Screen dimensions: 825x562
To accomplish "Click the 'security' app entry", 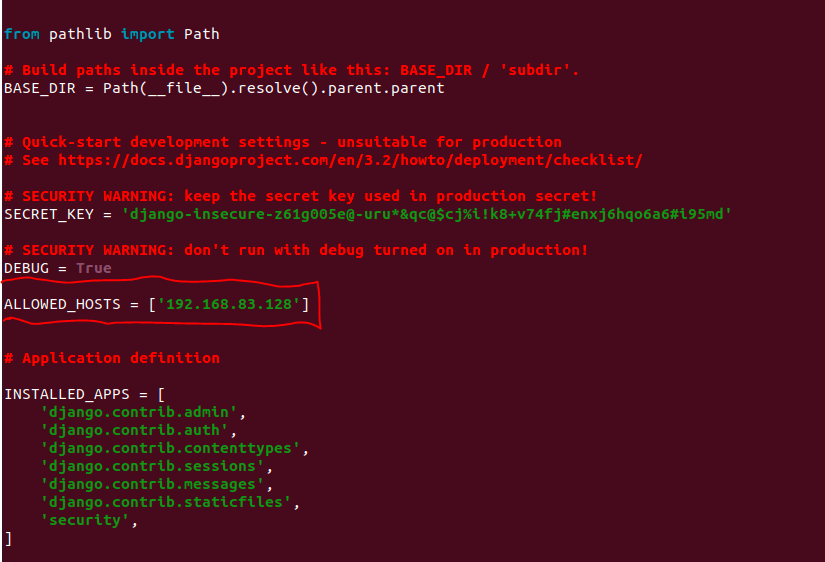I will 85,520.
